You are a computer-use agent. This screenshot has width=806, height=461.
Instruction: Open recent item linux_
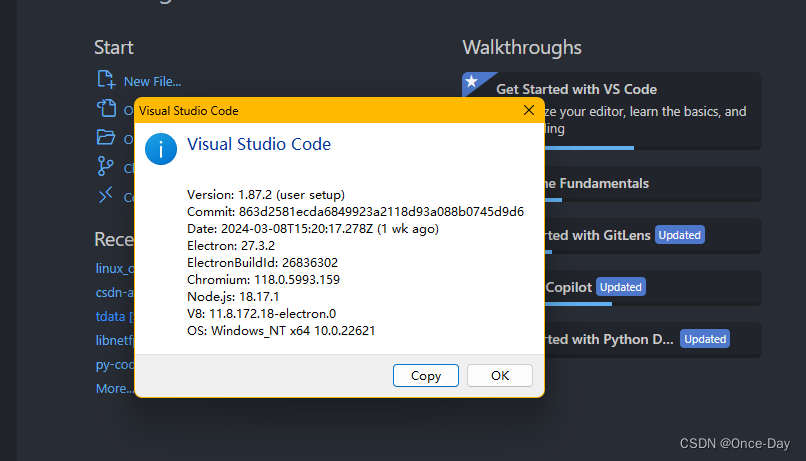pyautogui.click(x=115, y=268)
